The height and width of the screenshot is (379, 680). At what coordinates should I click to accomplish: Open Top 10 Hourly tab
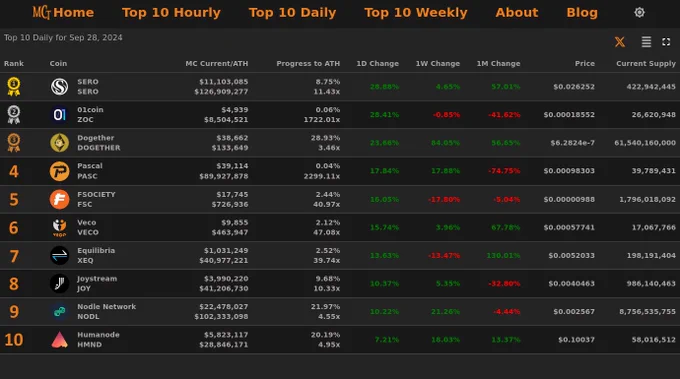coord(171,13)
